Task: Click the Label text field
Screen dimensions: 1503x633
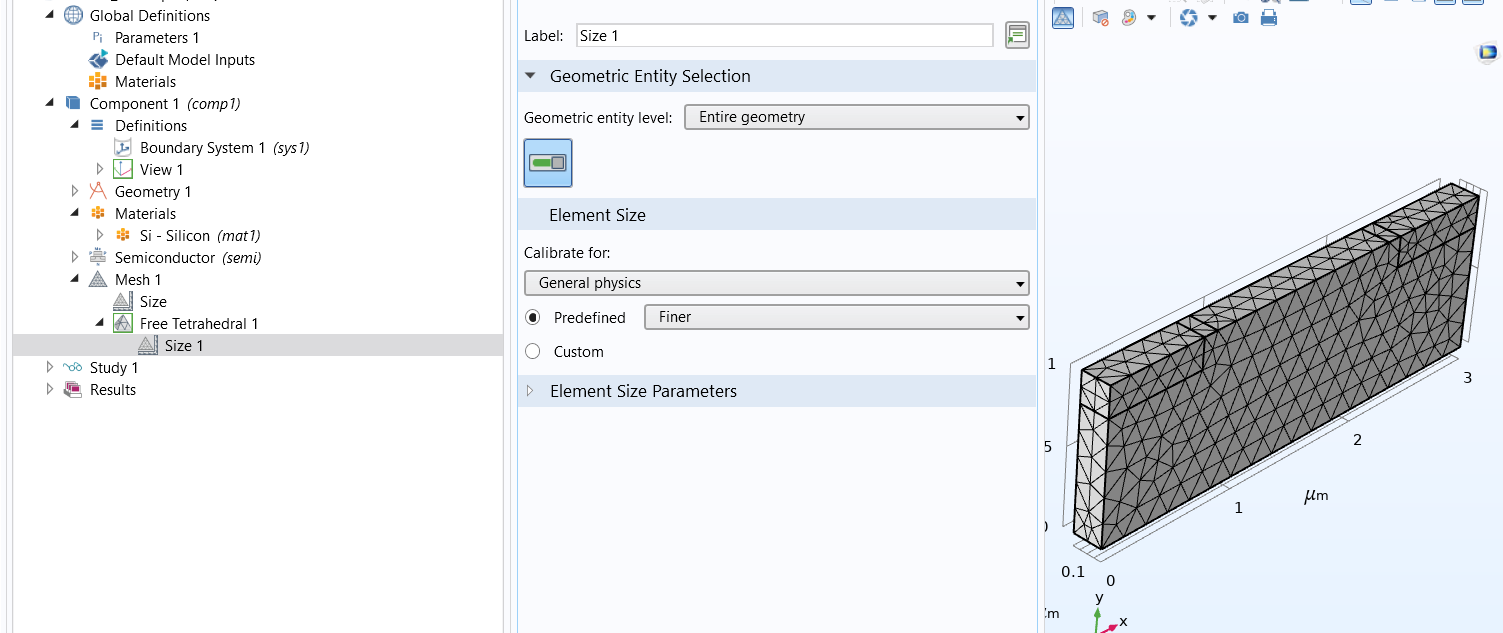Action: (x=784, y=36)
